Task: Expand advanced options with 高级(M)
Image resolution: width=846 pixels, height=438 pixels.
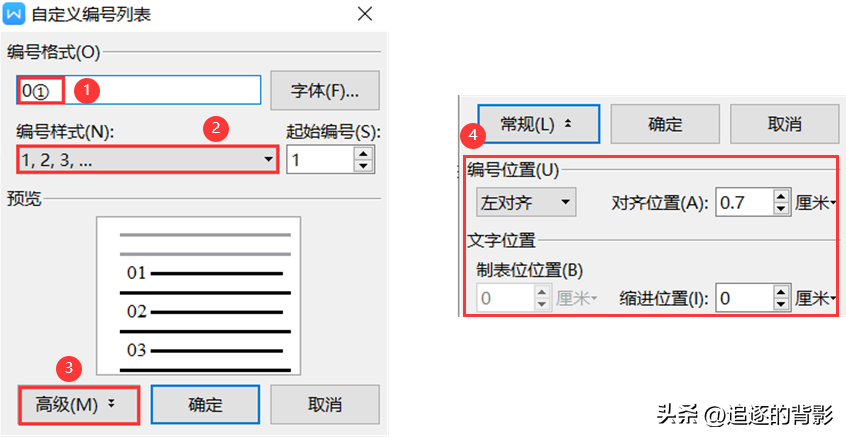Action: pyautogui.click(x=79, y=404)
